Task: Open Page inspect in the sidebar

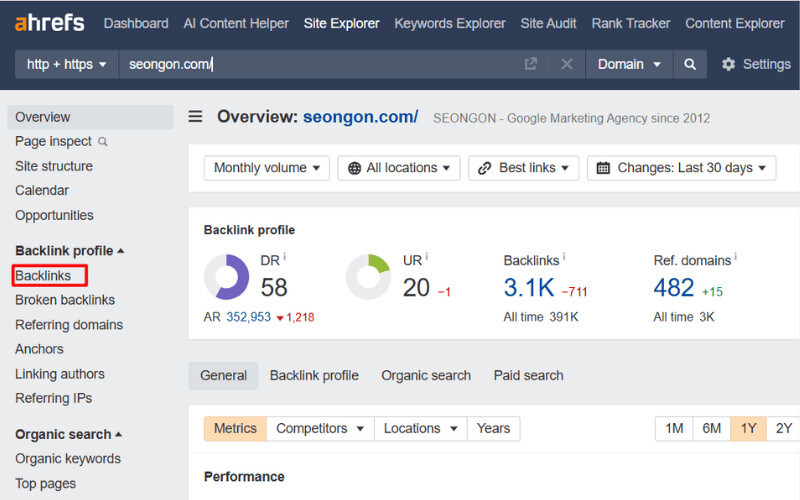Action: pos(53,141)
